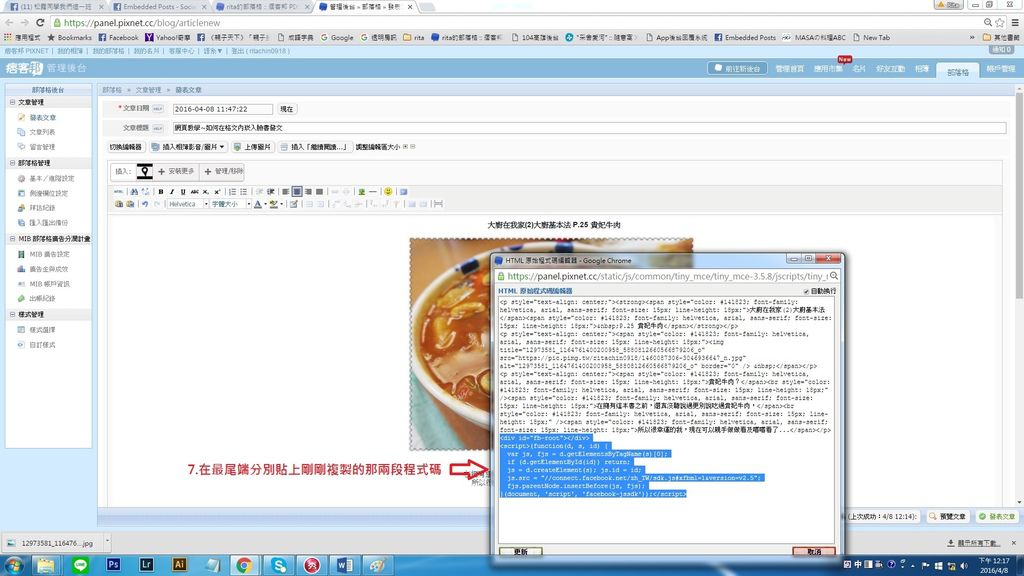Align text left in the editor
The image size is (1024, 576).
pyautogui.click(x=285, y=191)
